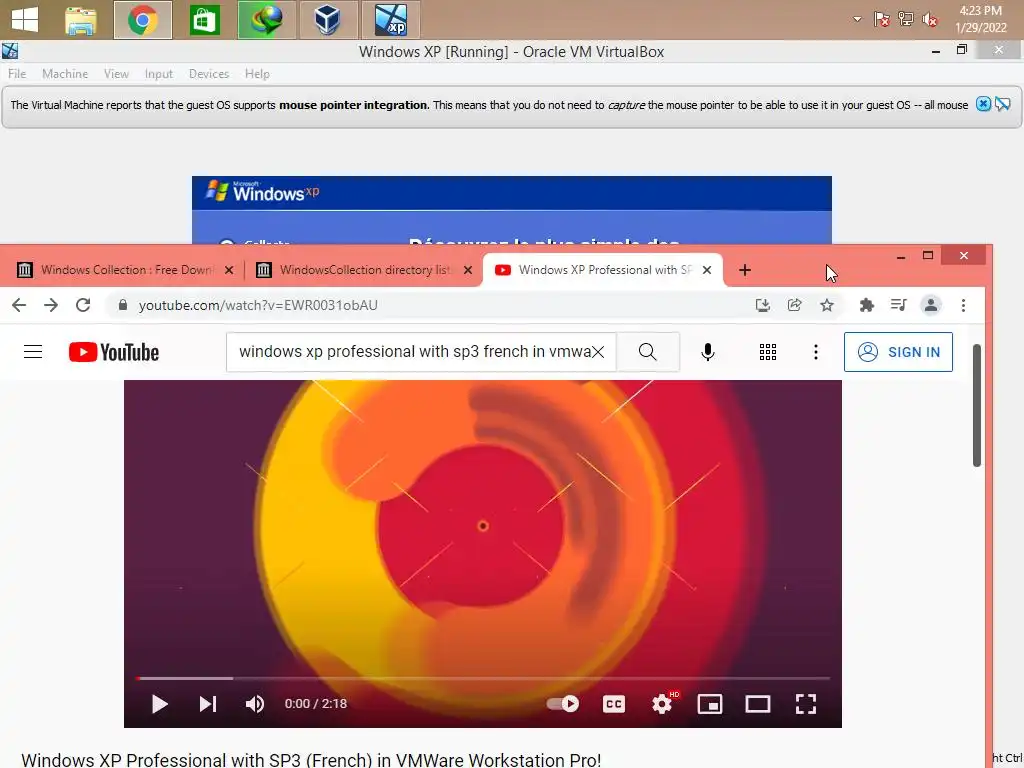Click the install app icon in address bar
Viewport: 1024px width, 768px height.
762,305
